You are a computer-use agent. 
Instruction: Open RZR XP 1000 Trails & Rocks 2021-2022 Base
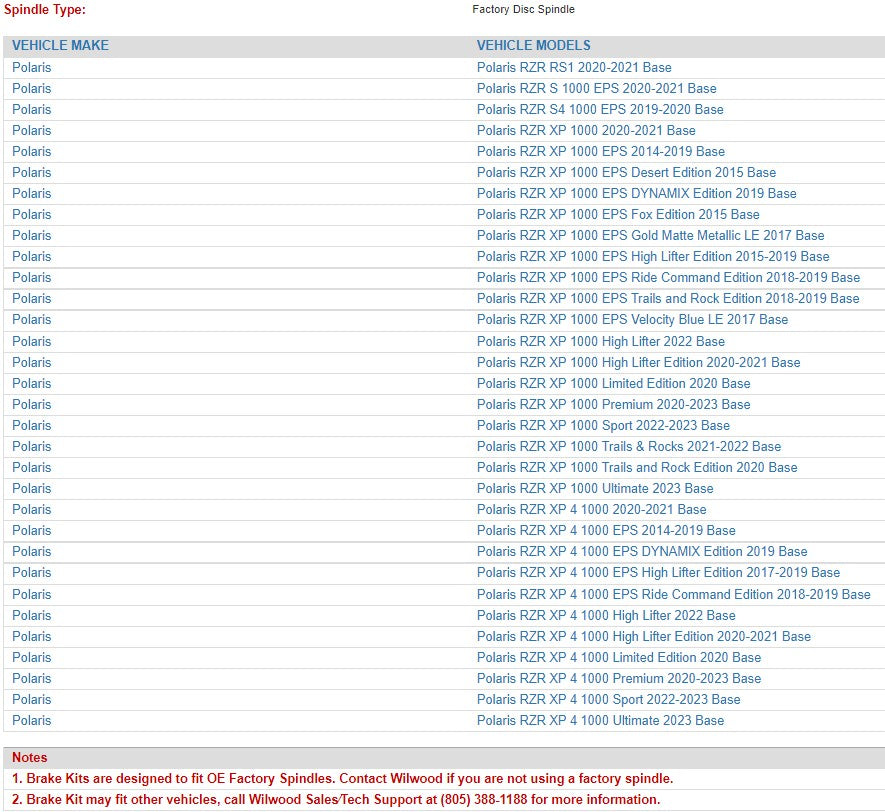point(629,446)
